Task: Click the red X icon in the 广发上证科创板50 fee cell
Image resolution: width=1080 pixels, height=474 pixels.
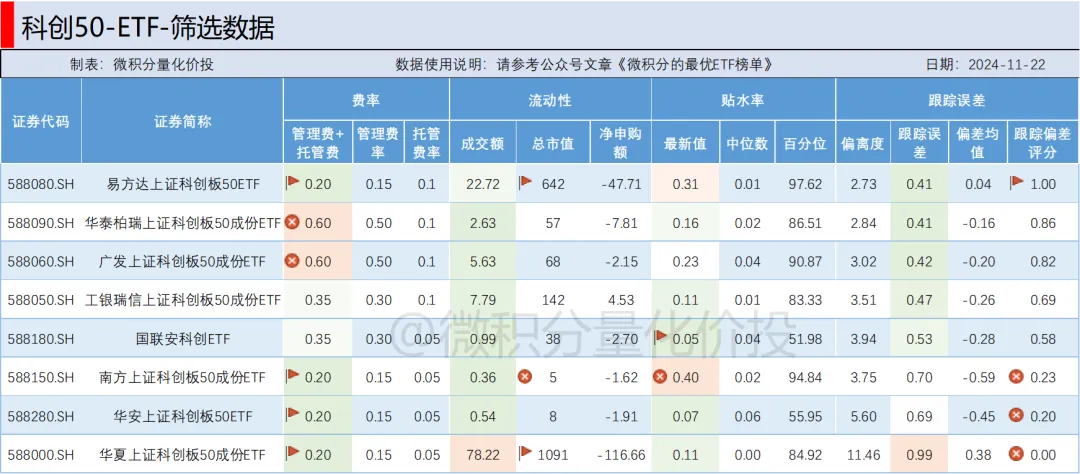Action: 293,260
